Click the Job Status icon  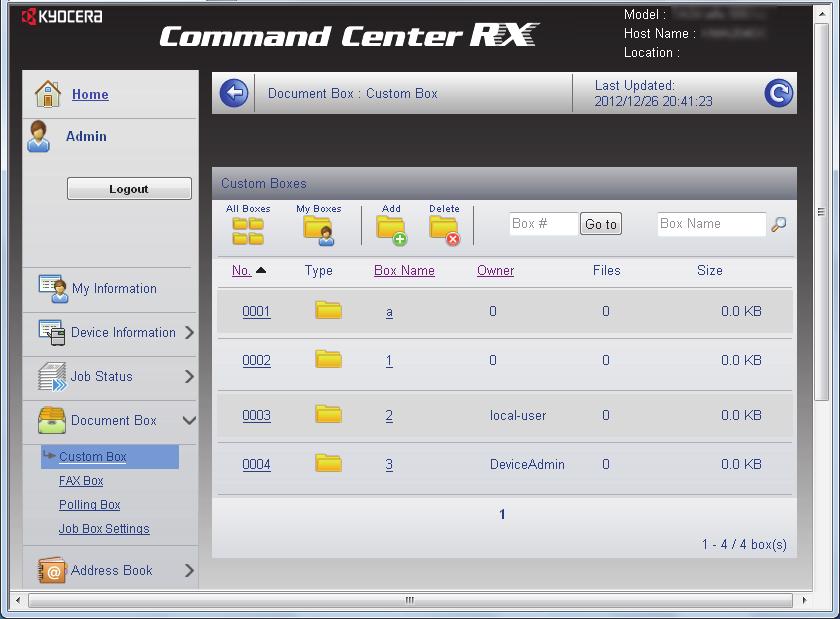coord(52,376)
